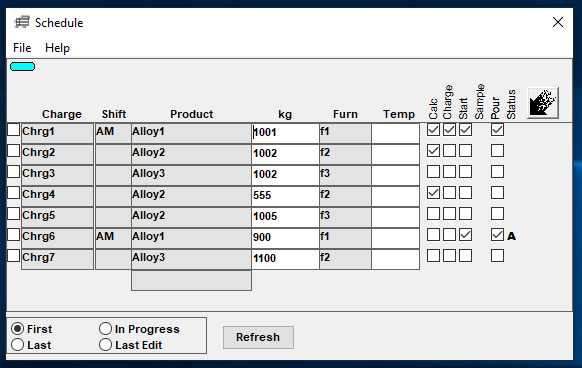Click the Refresh button
This screenshot has height=368, width=582.
click(258, 337)
